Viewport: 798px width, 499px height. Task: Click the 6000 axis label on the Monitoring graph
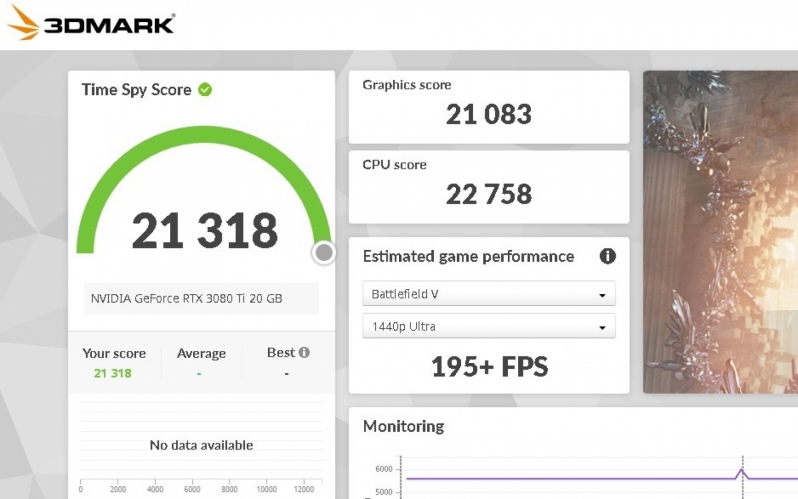point(384,469)
